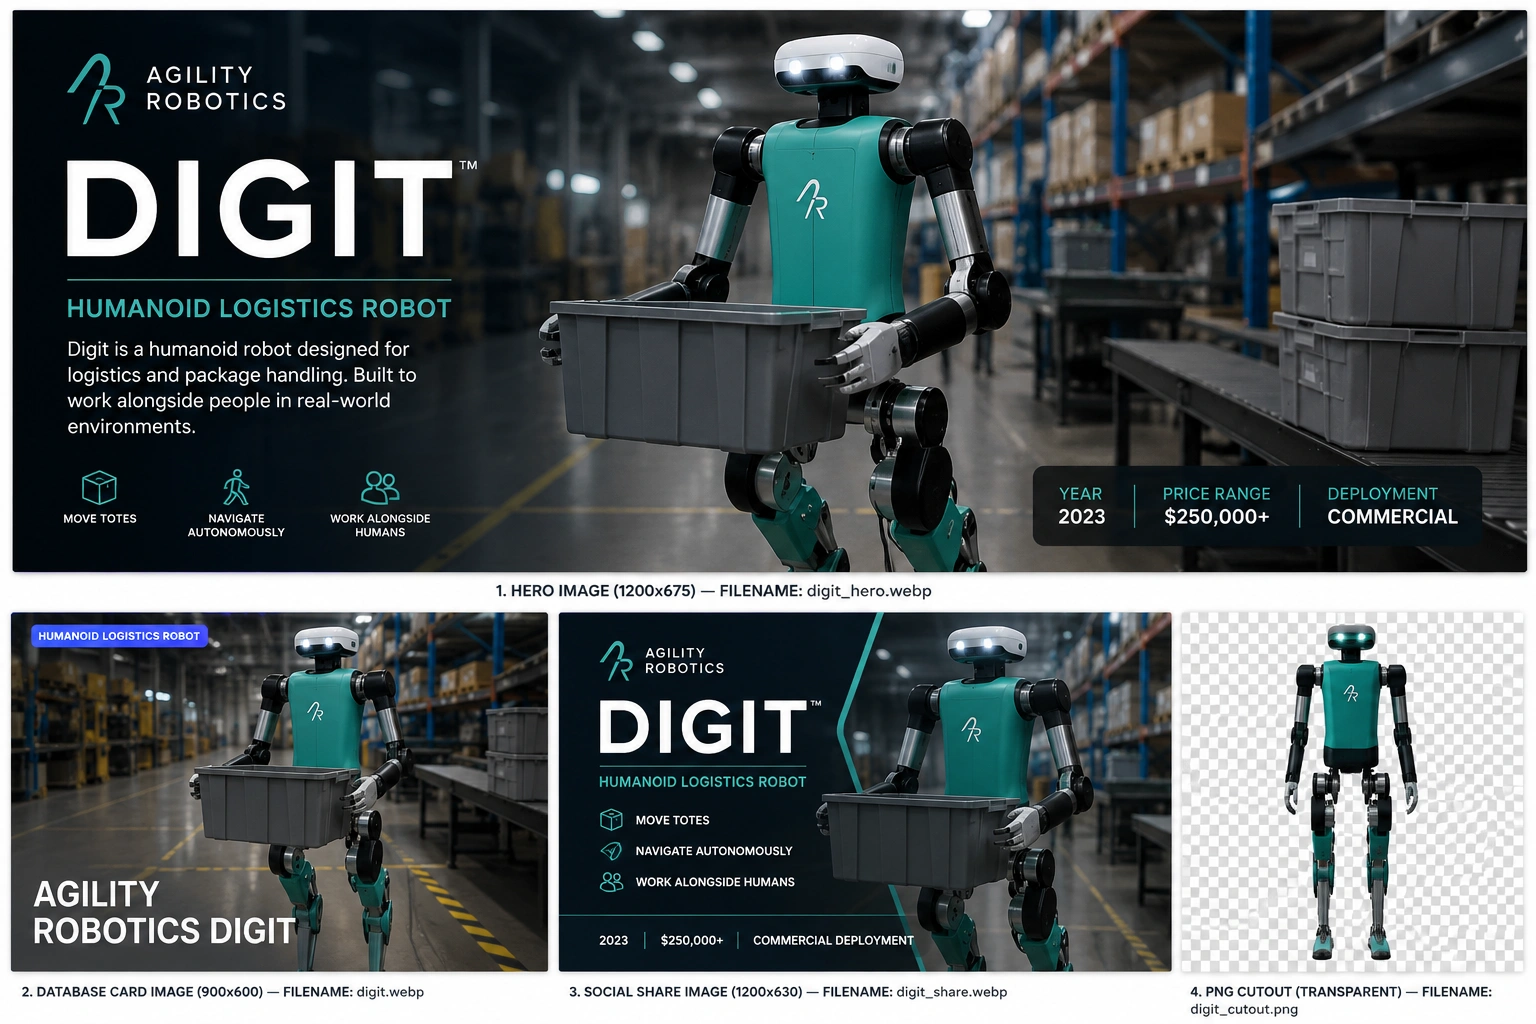Screen dimensions: 1536x1024
Task: Click the HUMANOID LOGISTICS ROBOT subtitle in the social share image
Action: pyautogui.click(x=702, y=782)
